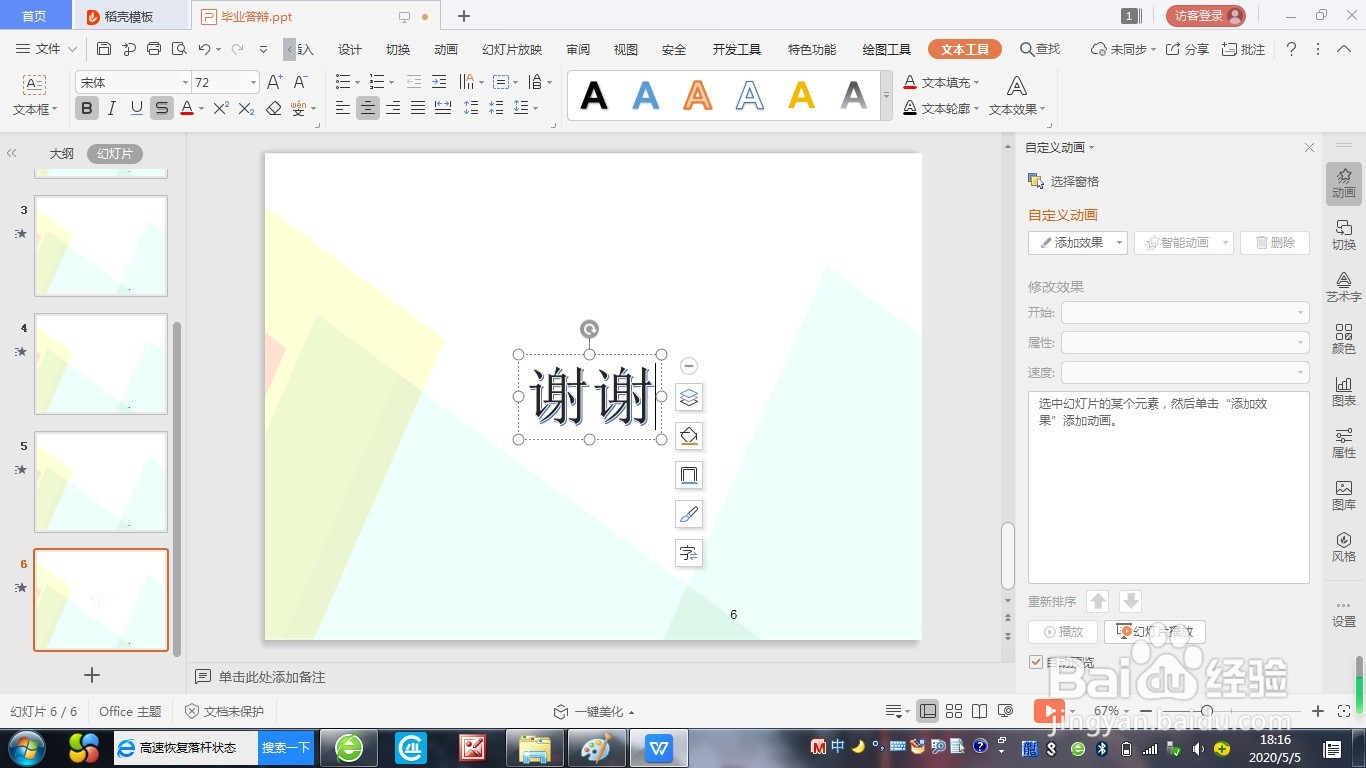Screen dimensions: 1366x768
Task: Open the Review tab
Action: 578,49
